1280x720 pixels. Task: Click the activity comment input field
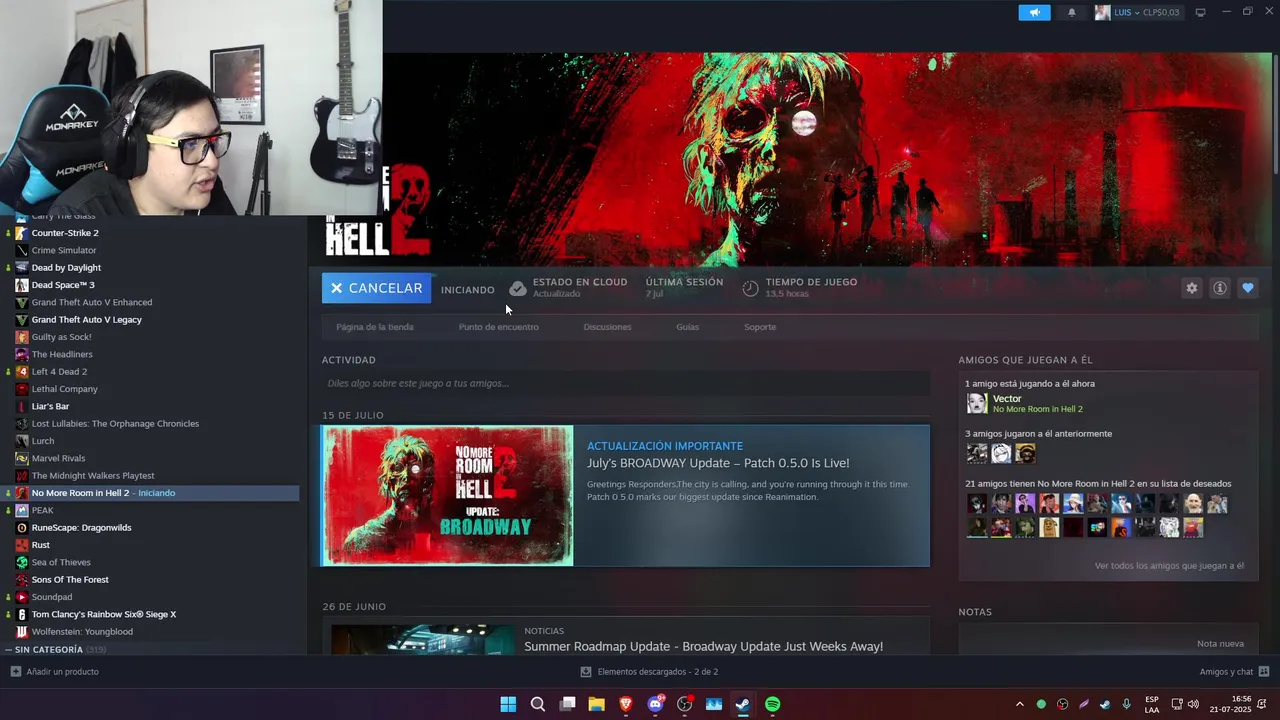click(x=626, y=383)
